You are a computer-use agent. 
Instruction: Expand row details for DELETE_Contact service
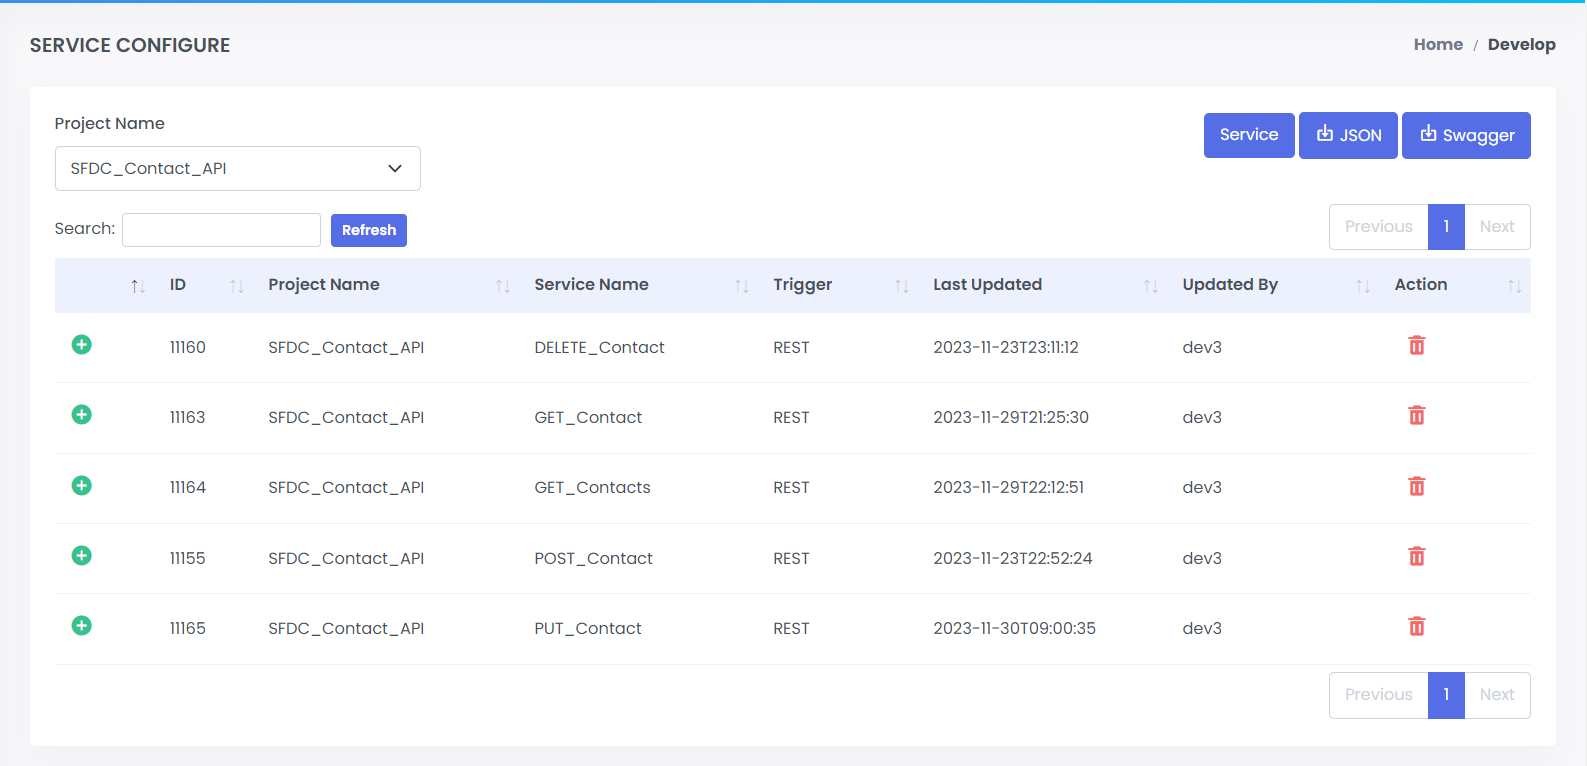pos(82,345)
